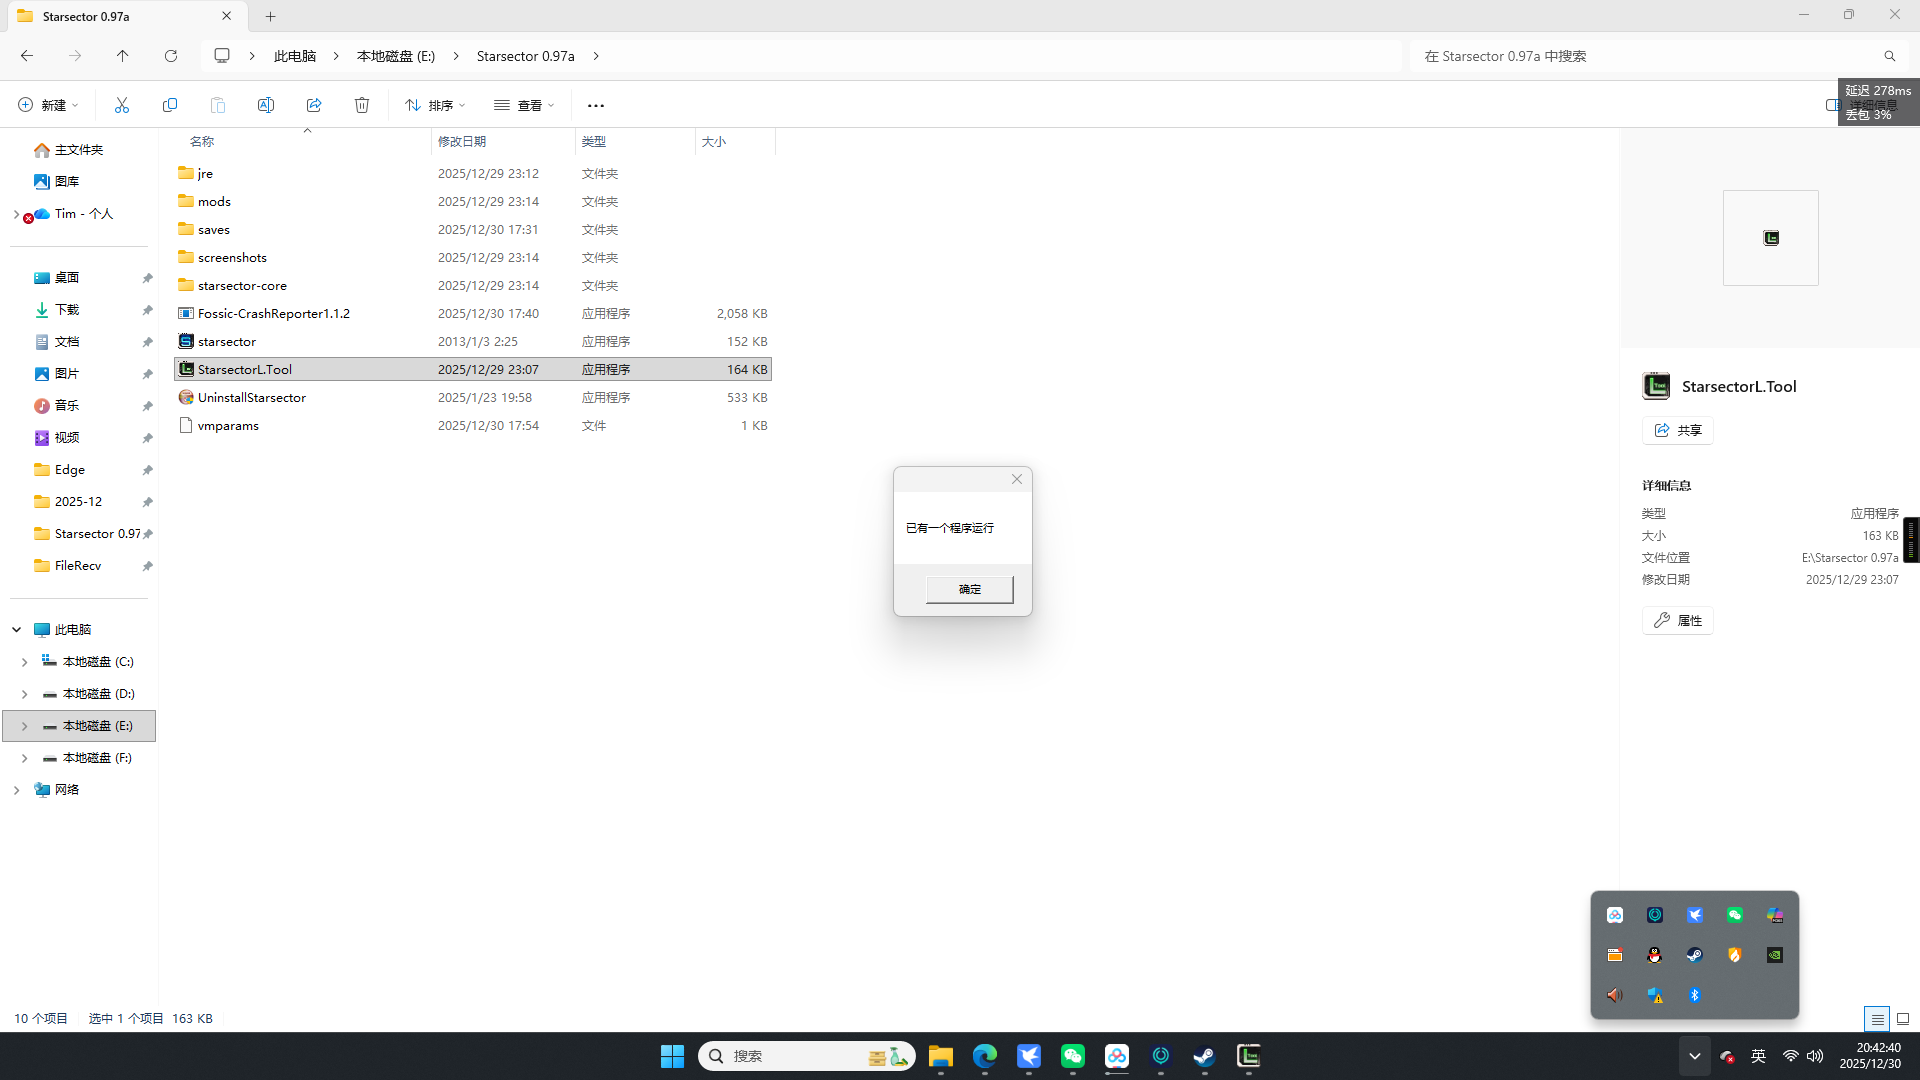Click 确定 button in the dialog
The height and width of the screenshot is (1080, 1920).
(969, 589)
